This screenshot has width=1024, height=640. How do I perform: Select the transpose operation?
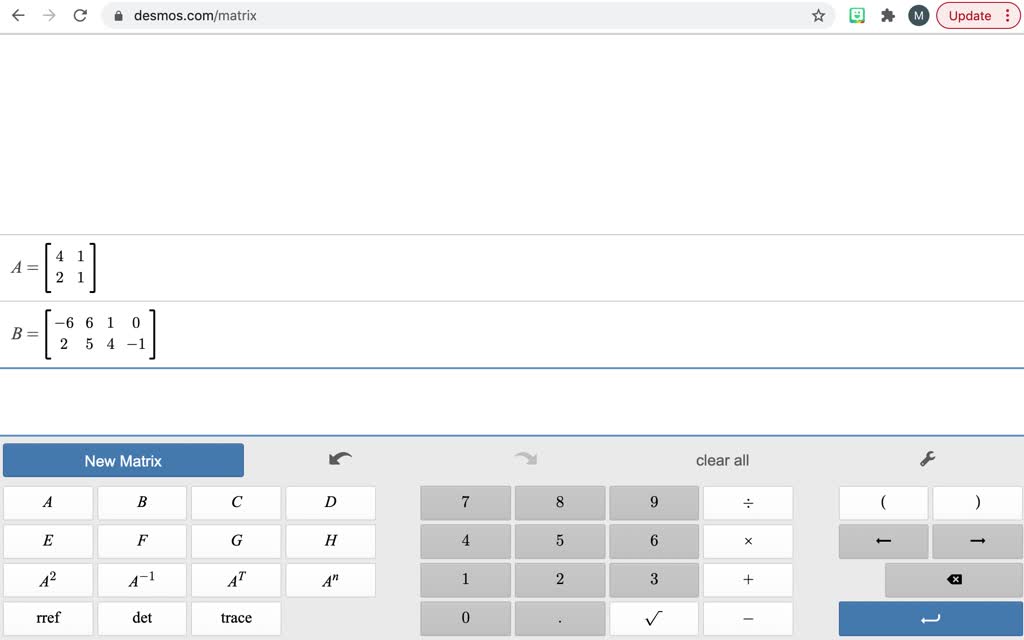235,580
